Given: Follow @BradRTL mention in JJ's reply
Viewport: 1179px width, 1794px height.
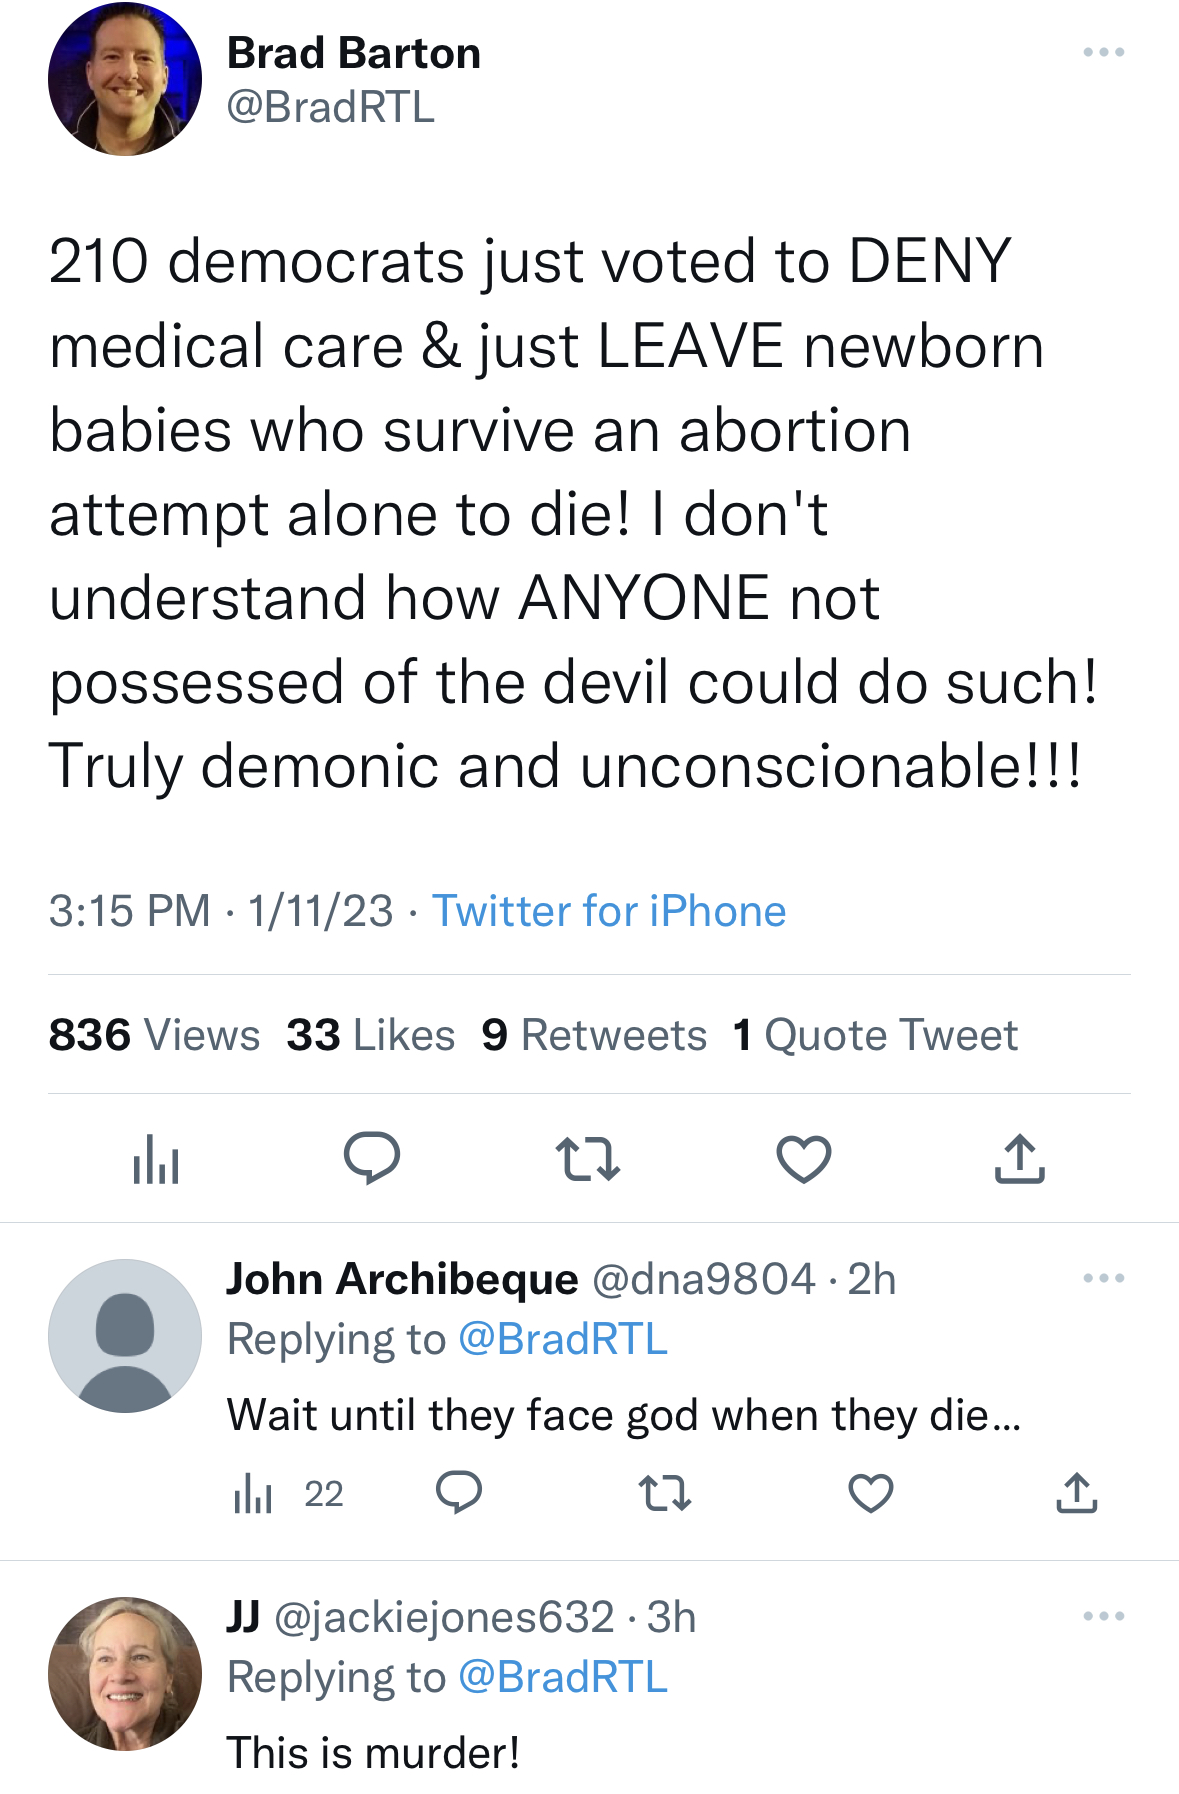Looking at the screenshot, I should click(x=562, y=1677).
